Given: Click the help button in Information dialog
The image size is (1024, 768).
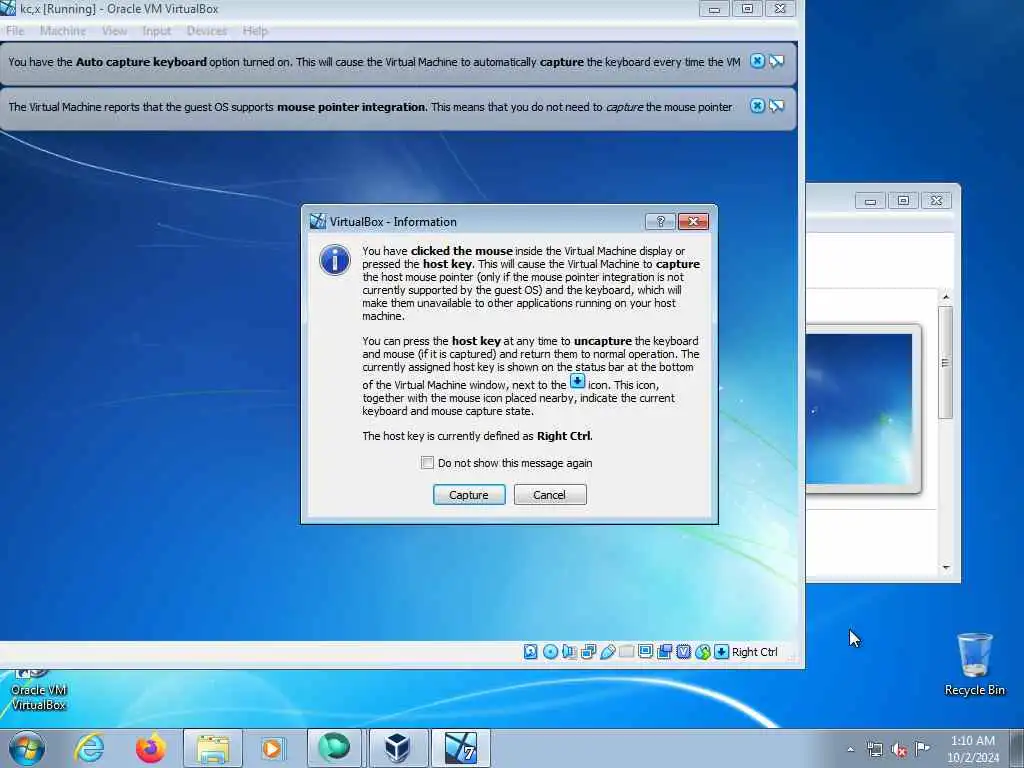Looking at the screenshot, I should click(x=660, y=221).
